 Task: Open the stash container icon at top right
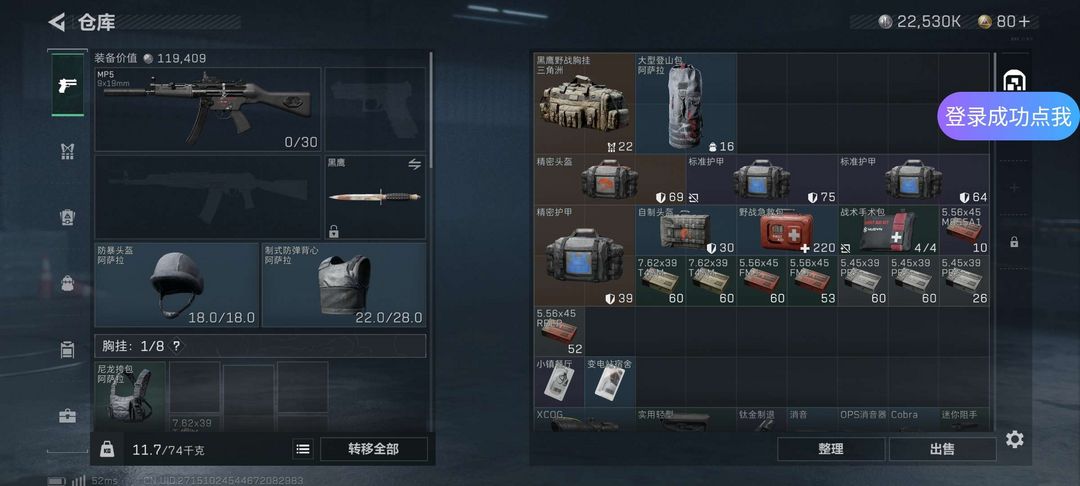1015,81
